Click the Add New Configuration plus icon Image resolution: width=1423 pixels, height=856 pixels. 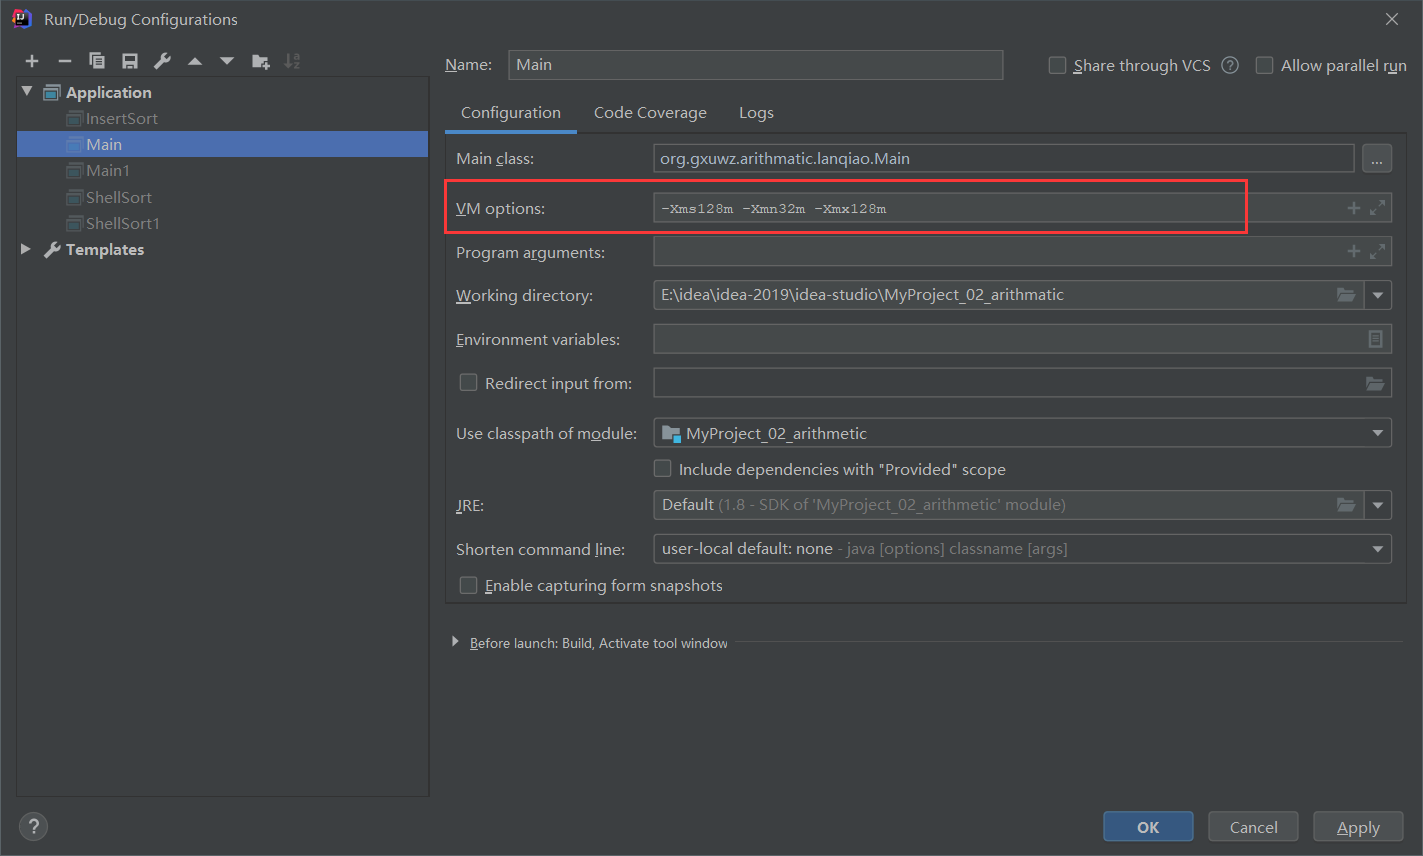click(x=32, y=62)
